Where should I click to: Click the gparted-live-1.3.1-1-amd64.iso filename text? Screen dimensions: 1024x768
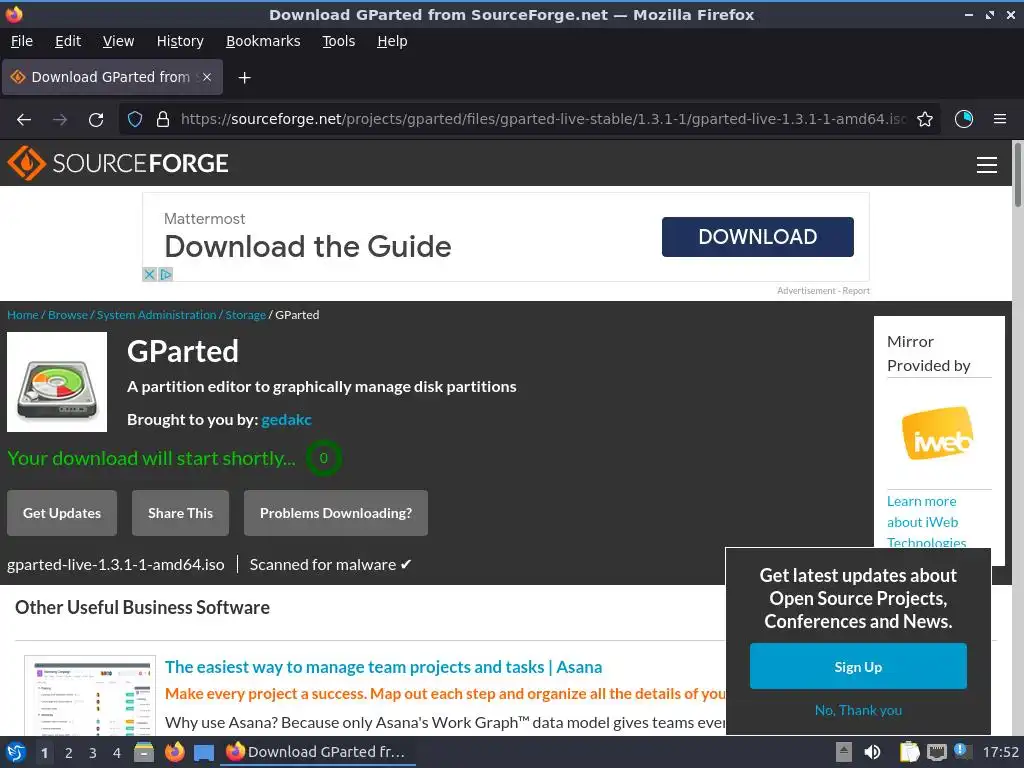tap(116, 564)
